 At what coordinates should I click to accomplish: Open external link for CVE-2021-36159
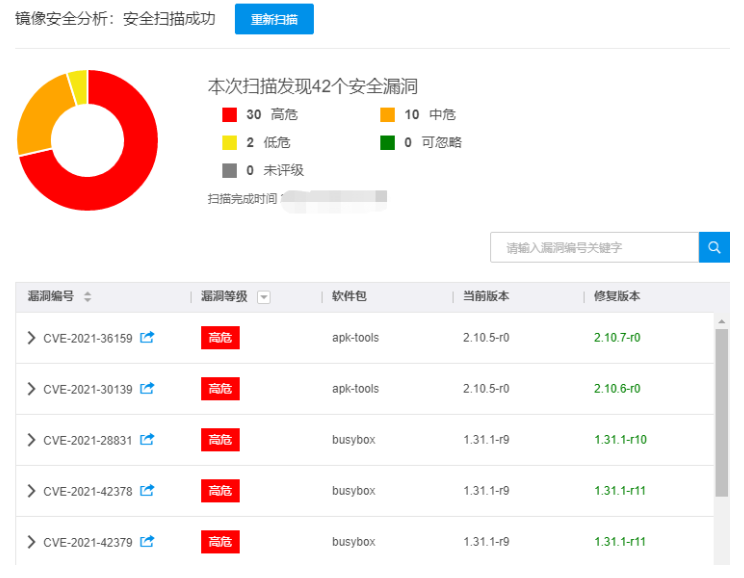tap(147, 337)
